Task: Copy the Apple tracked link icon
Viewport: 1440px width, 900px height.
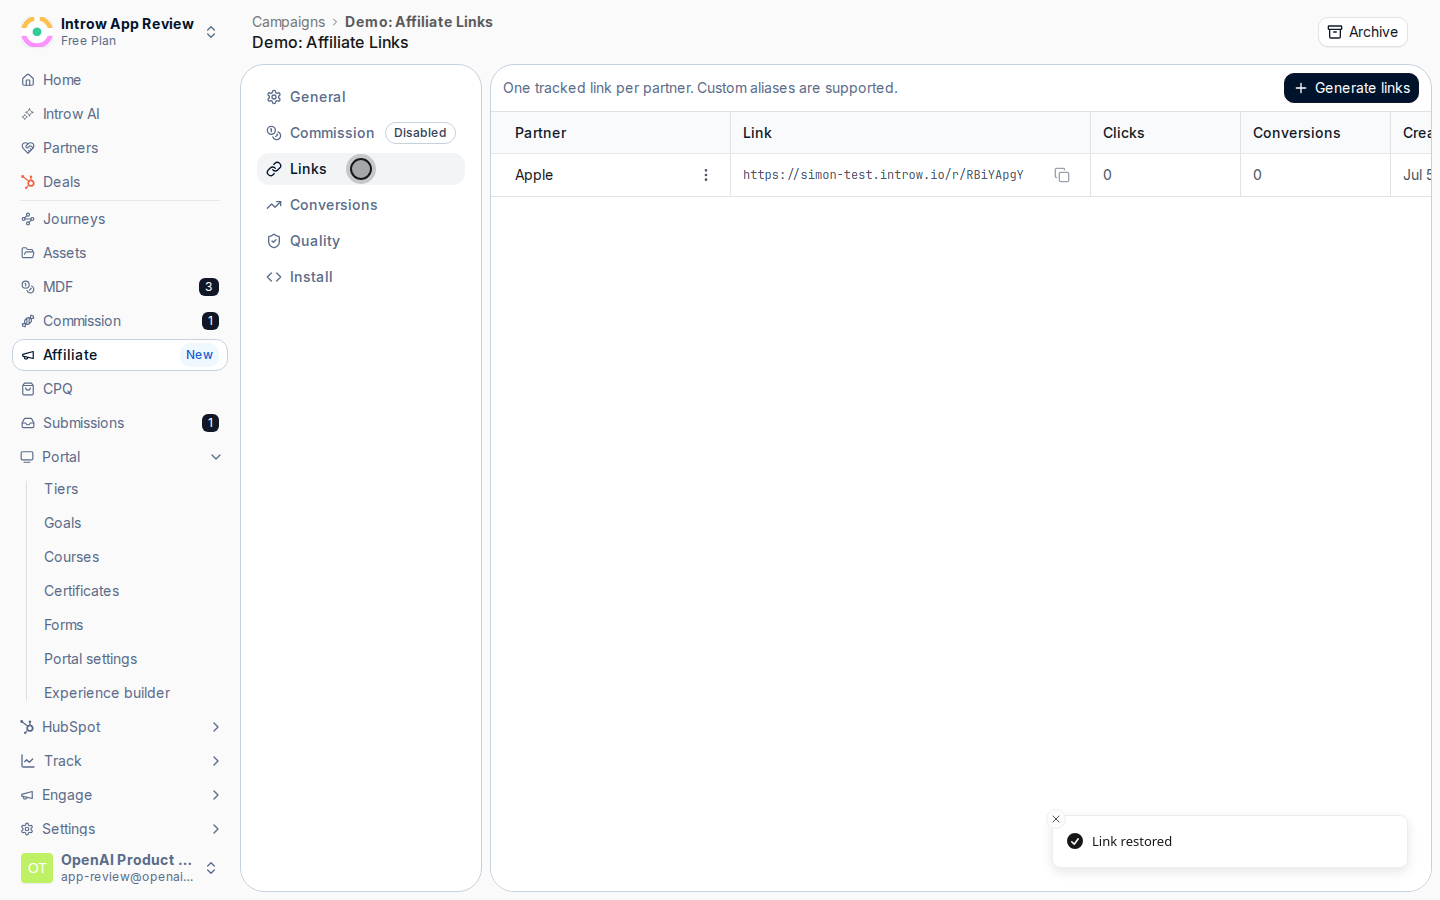Action: tap(1062, 175)
